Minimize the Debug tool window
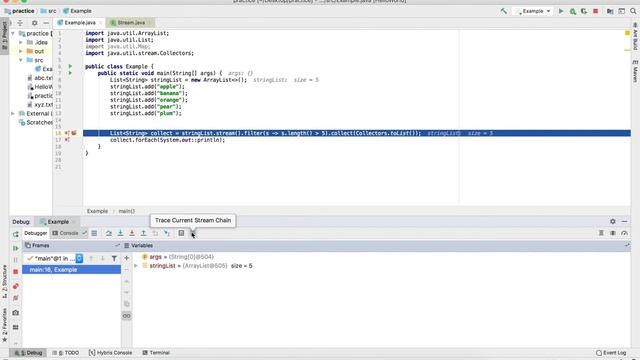 click(x=624, y=221)
